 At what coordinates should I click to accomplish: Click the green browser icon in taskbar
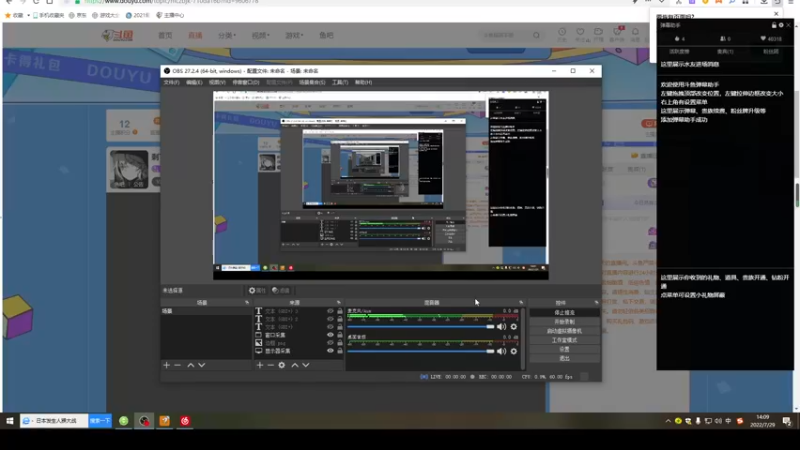click(x=123, y=421)
